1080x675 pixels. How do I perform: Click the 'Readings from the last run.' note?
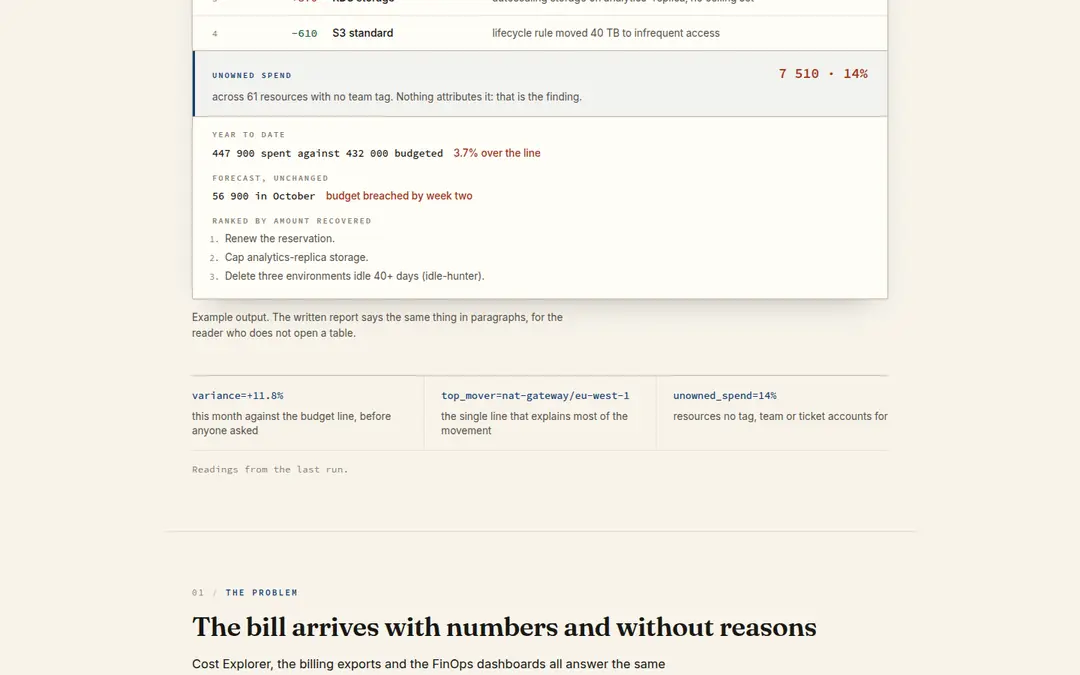[x=270, y=469]
